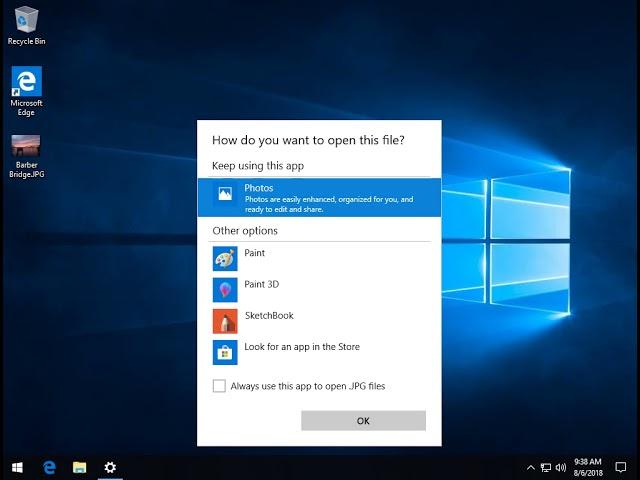This screenshot has width=640, height=480.
Task: Select the Photos app icon
Action: pyautogui.click(x=225, y=193)
